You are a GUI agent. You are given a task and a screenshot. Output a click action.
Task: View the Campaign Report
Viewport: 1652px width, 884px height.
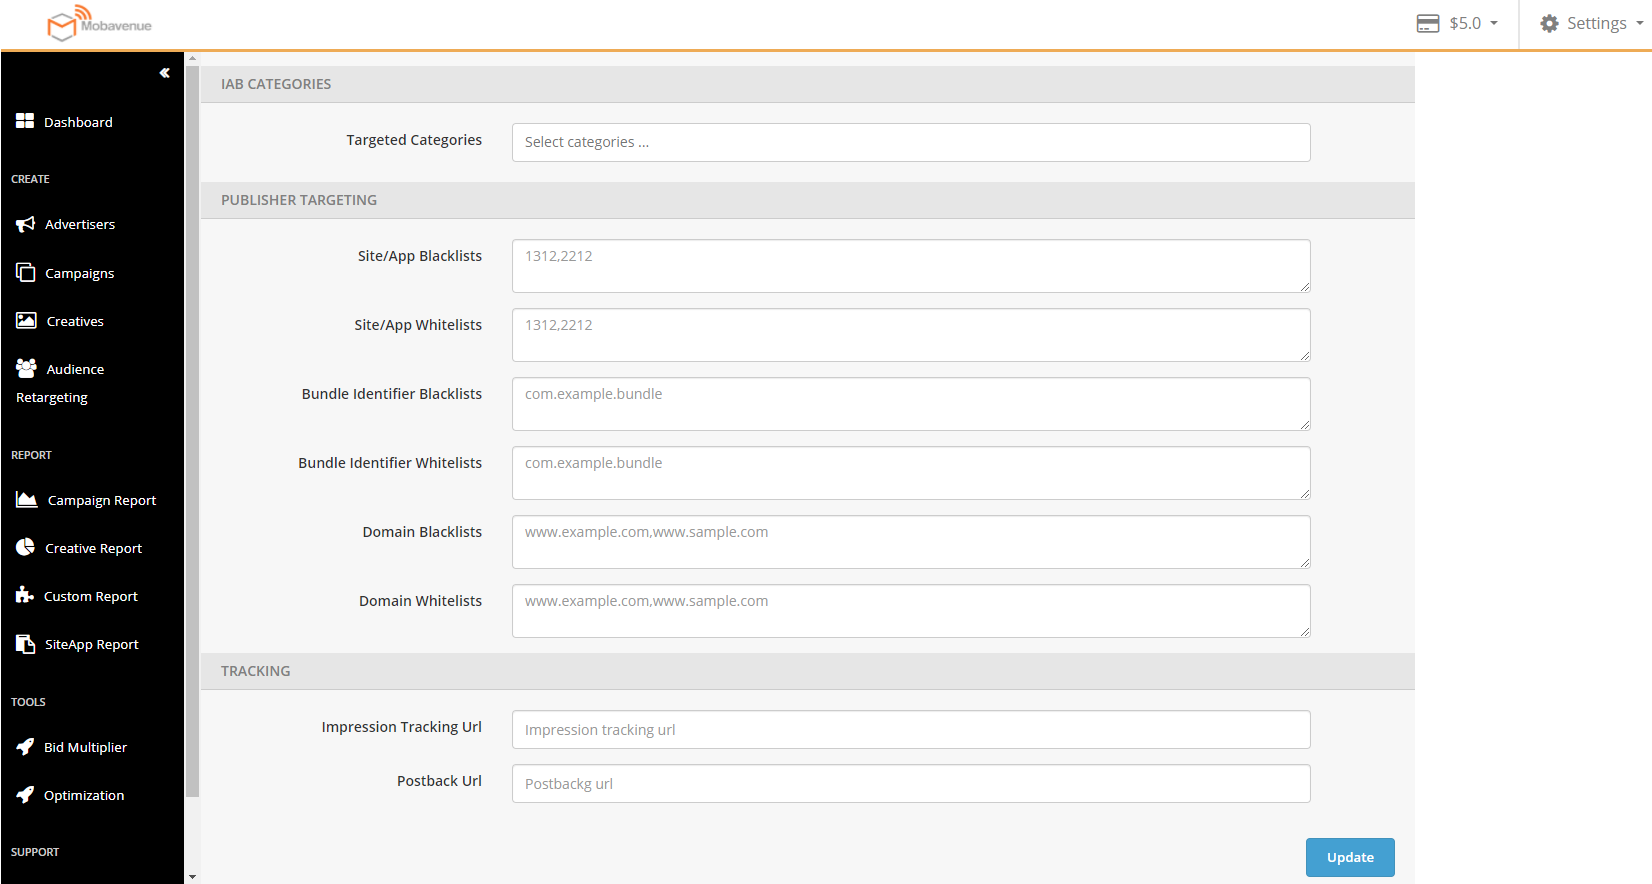tap(102, 500)
